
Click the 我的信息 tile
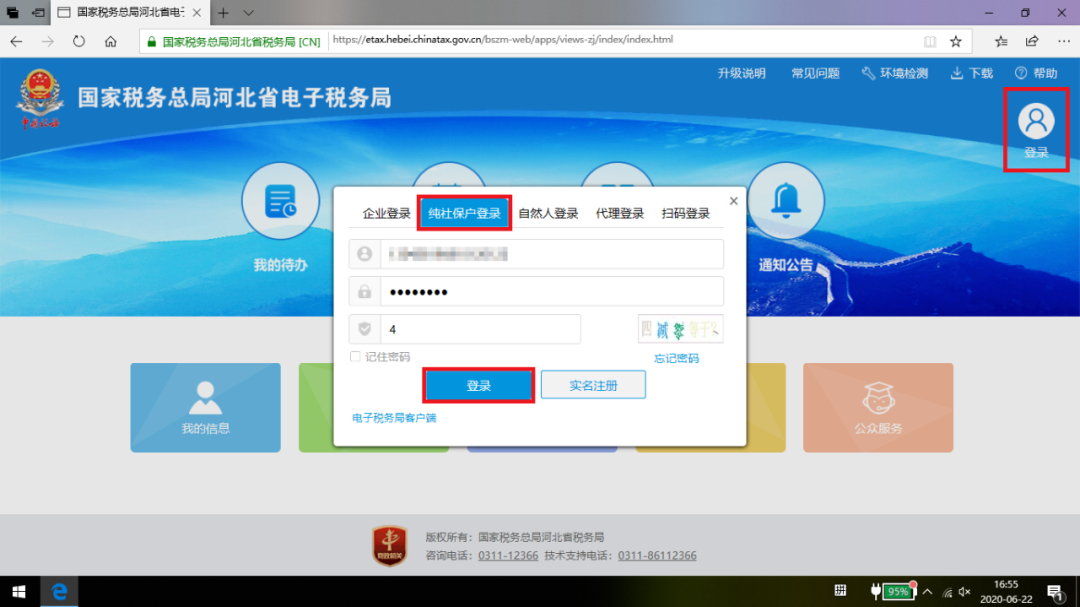pos(205,407)
